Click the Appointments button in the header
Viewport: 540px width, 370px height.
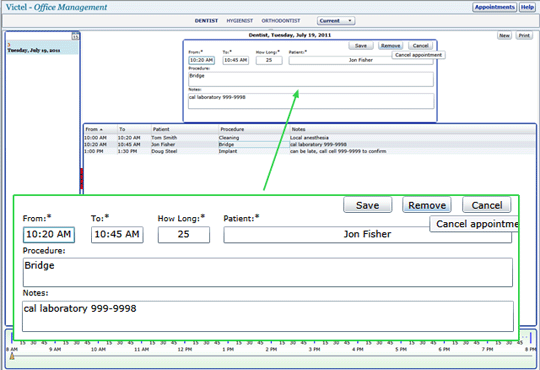[494, 7]
